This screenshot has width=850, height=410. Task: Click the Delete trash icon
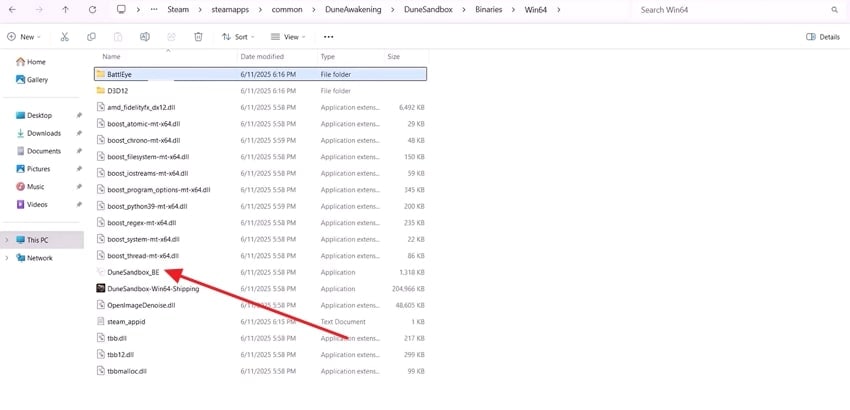pos(198,37)
